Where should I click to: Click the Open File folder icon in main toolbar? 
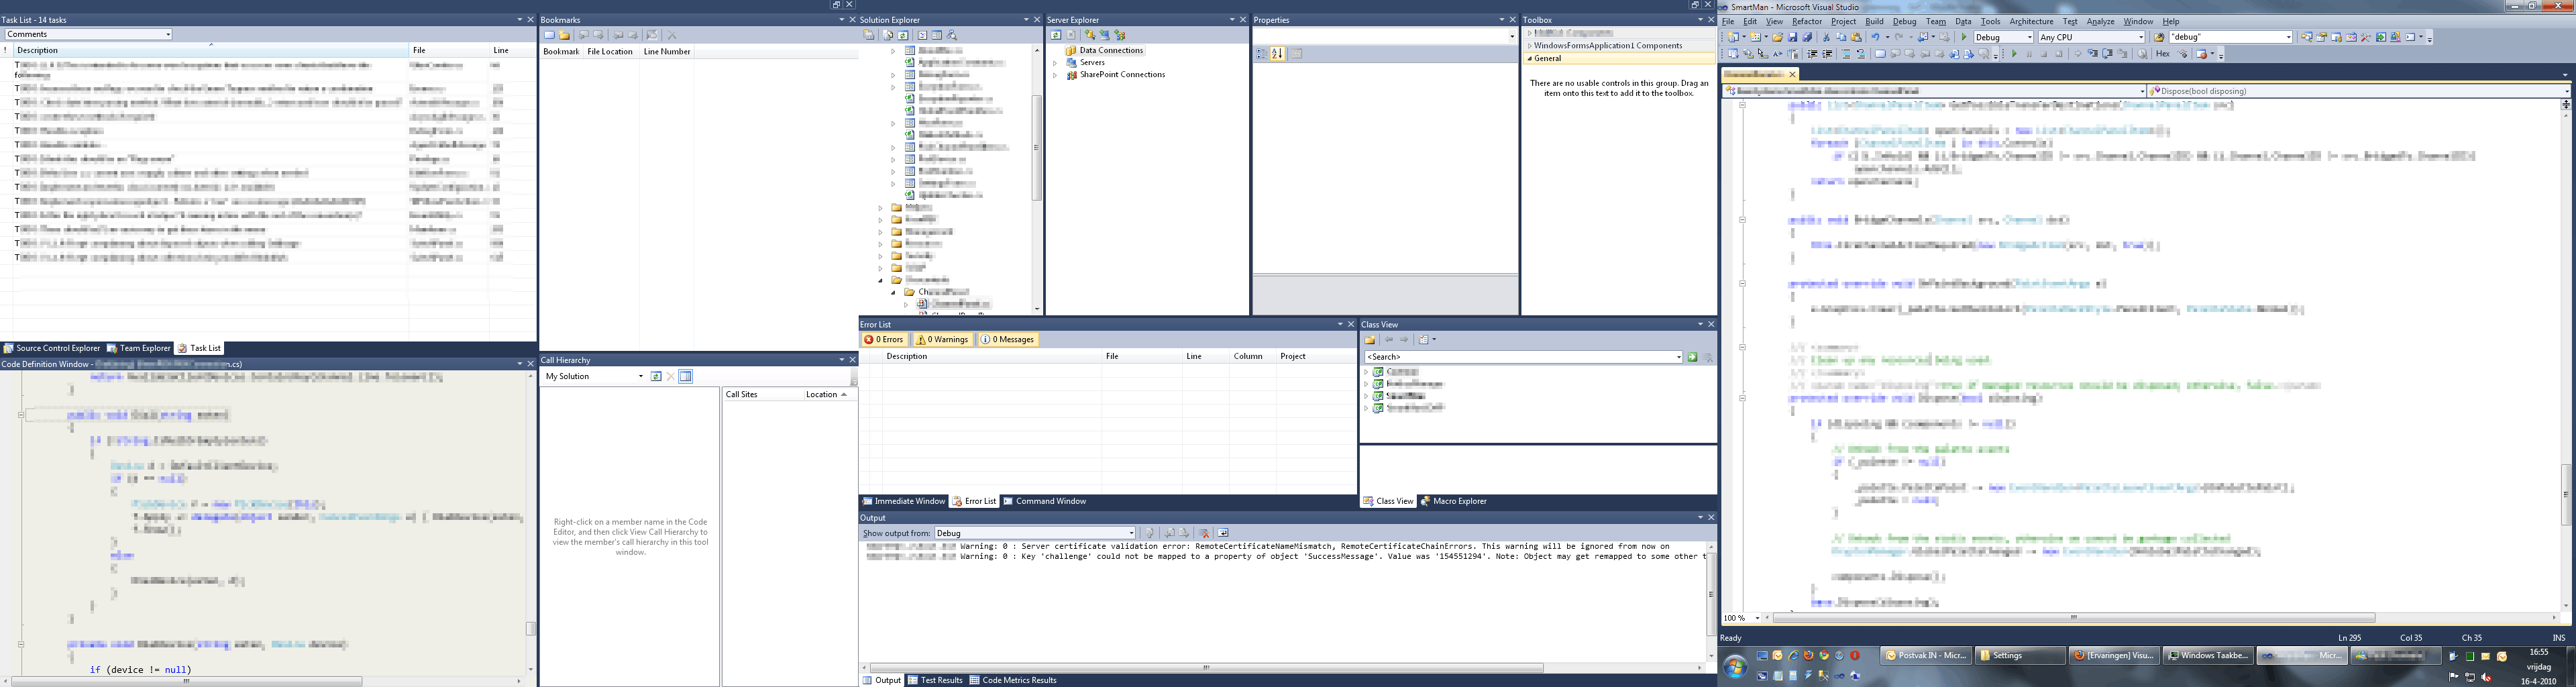click(1778, 37)
